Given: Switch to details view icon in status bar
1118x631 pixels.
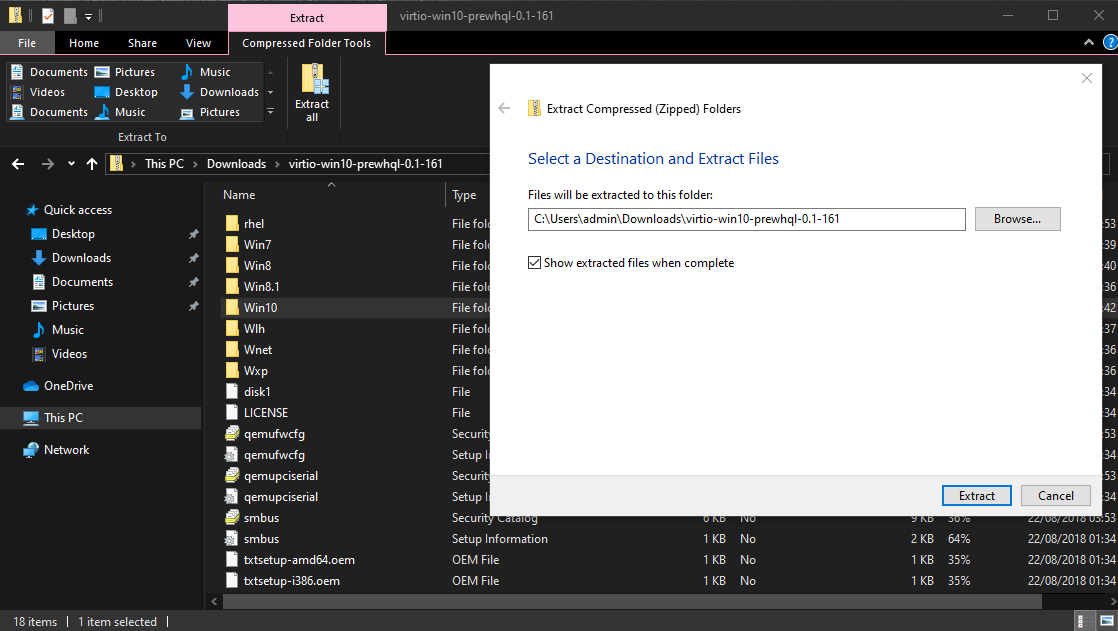Looking at the screenshot, I should click(1082, 621).
